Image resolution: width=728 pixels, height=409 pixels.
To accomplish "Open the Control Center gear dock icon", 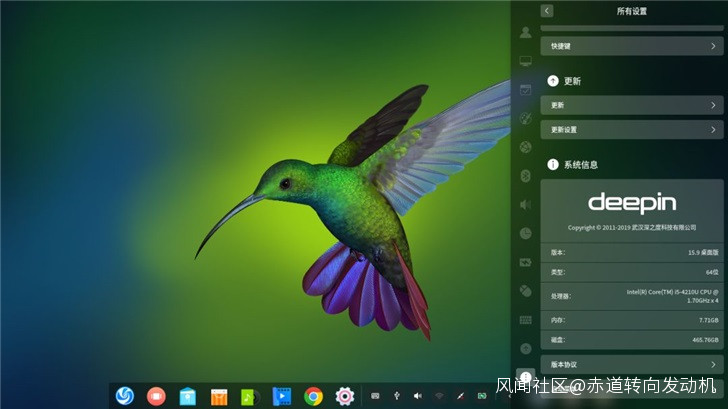I will pyautogui.click(x=345, y=396).
